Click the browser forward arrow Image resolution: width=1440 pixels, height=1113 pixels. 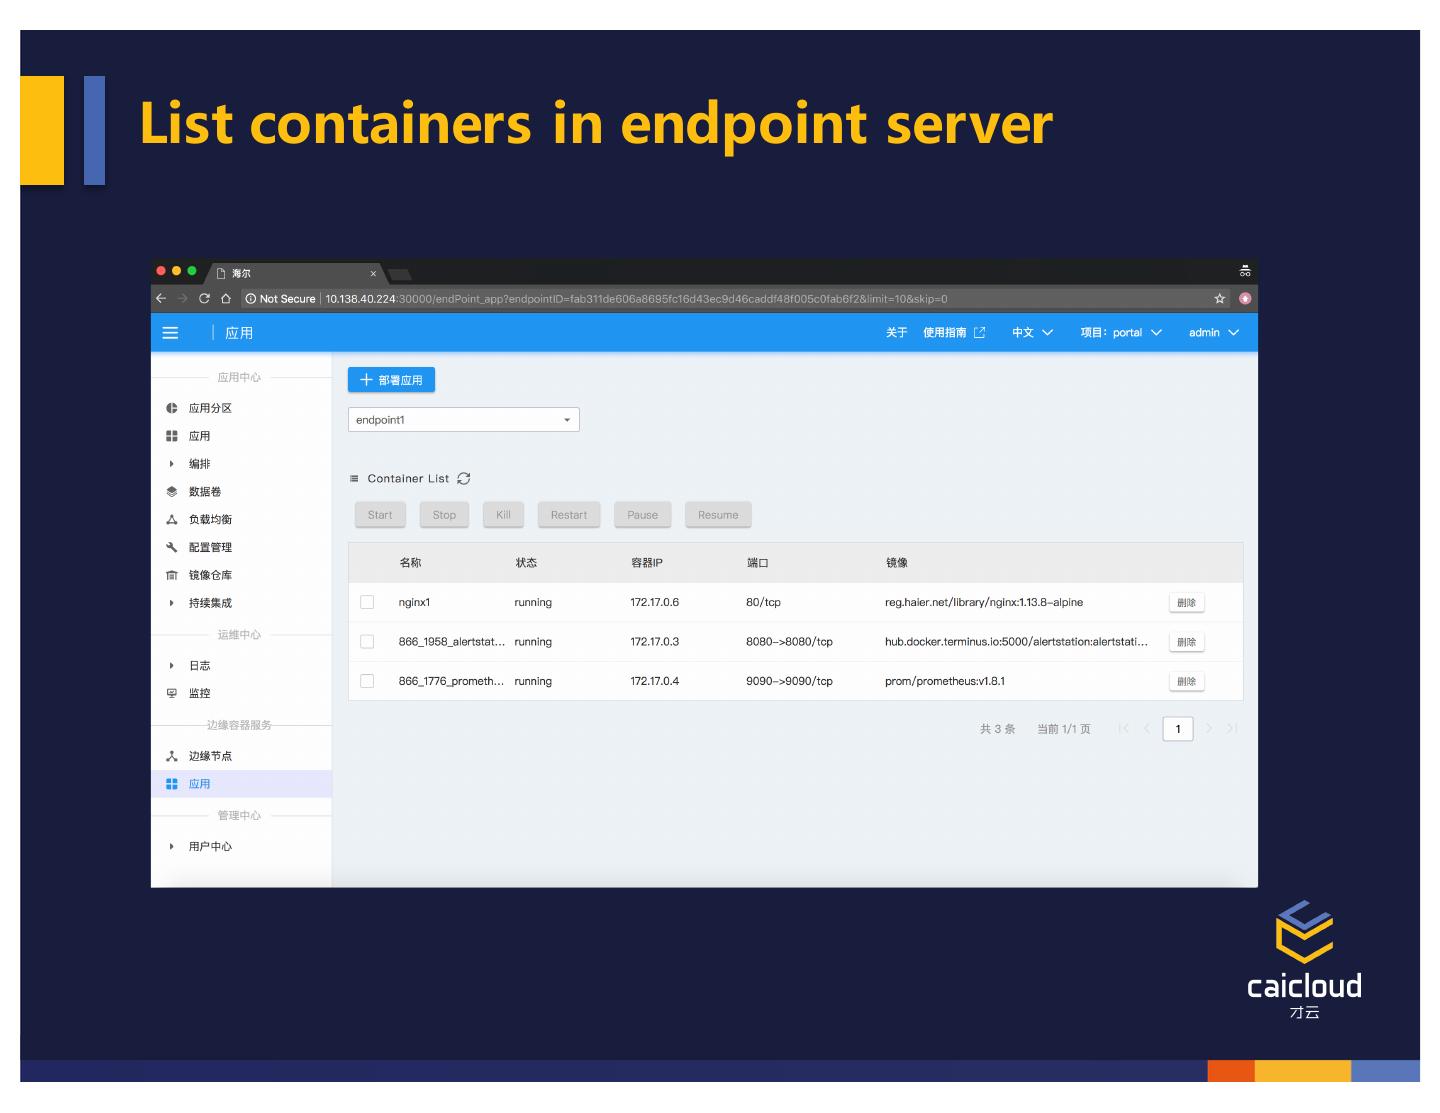pos(182,299)
